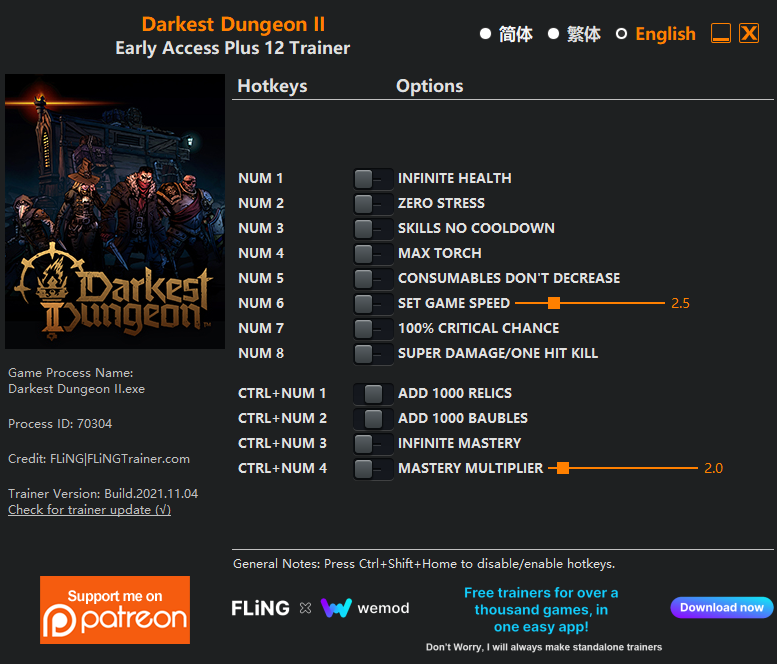Click the MASTERY MULTIPLIER option label
This screenshot has width=777, height=664.
coord(471,468)
